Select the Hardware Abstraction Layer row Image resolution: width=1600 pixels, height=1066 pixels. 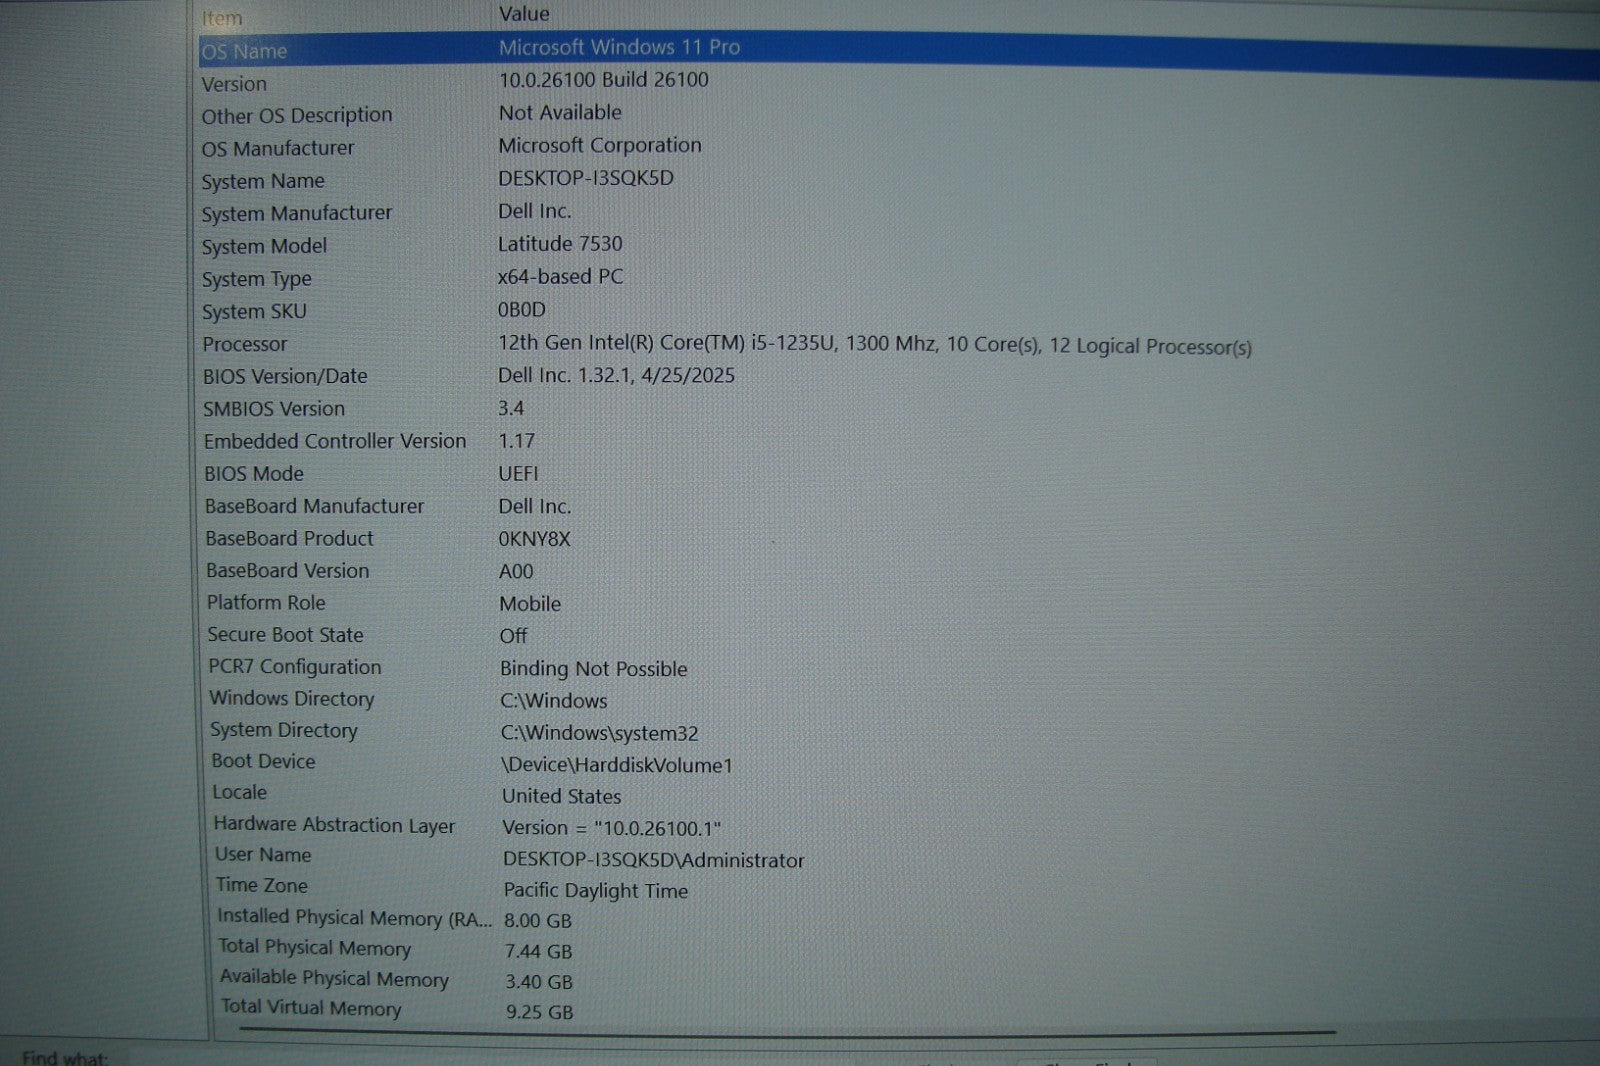point(334,825)
